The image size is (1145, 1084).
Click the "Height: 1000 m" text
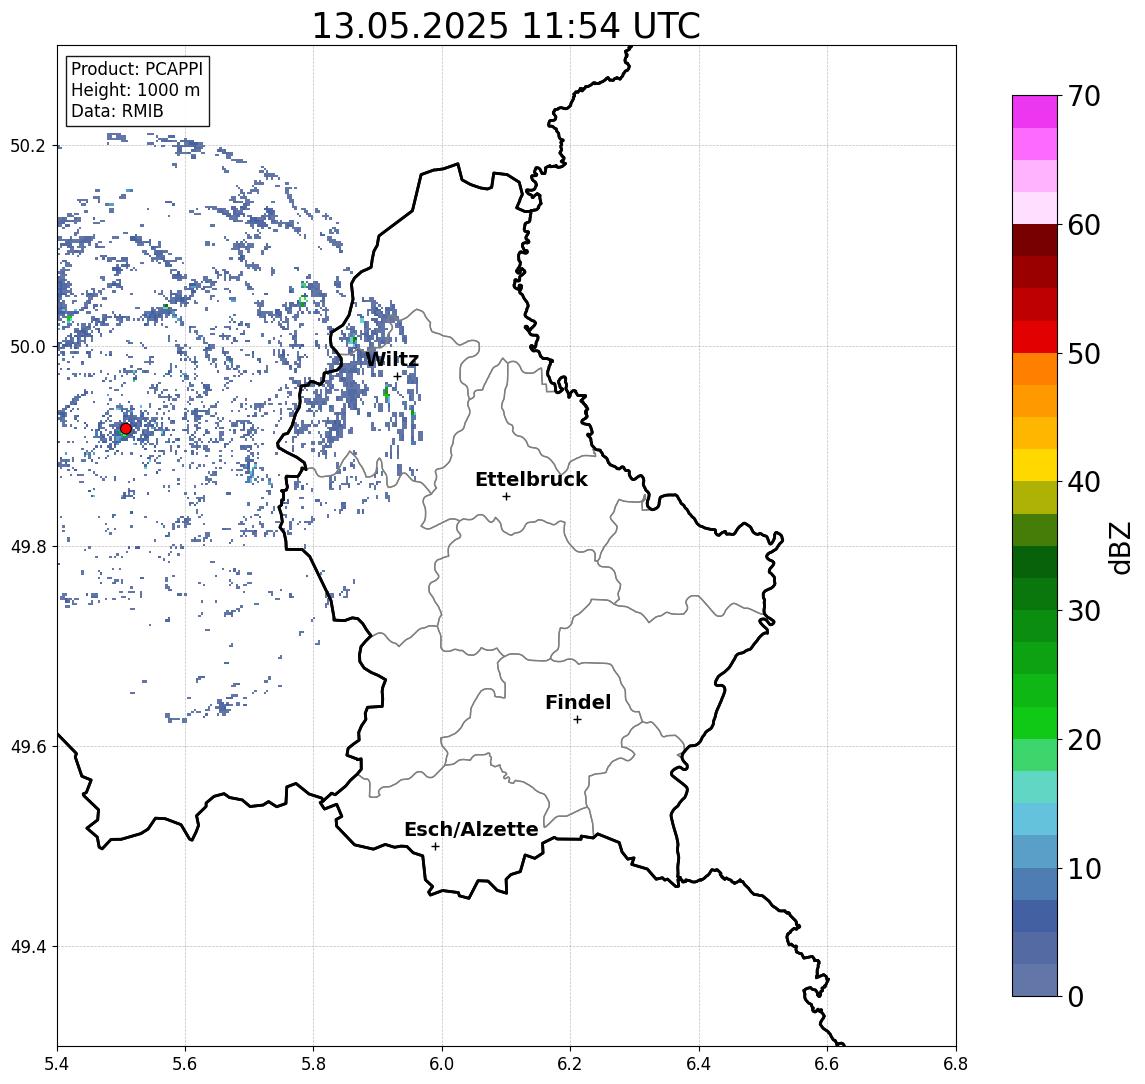[135, 90]
